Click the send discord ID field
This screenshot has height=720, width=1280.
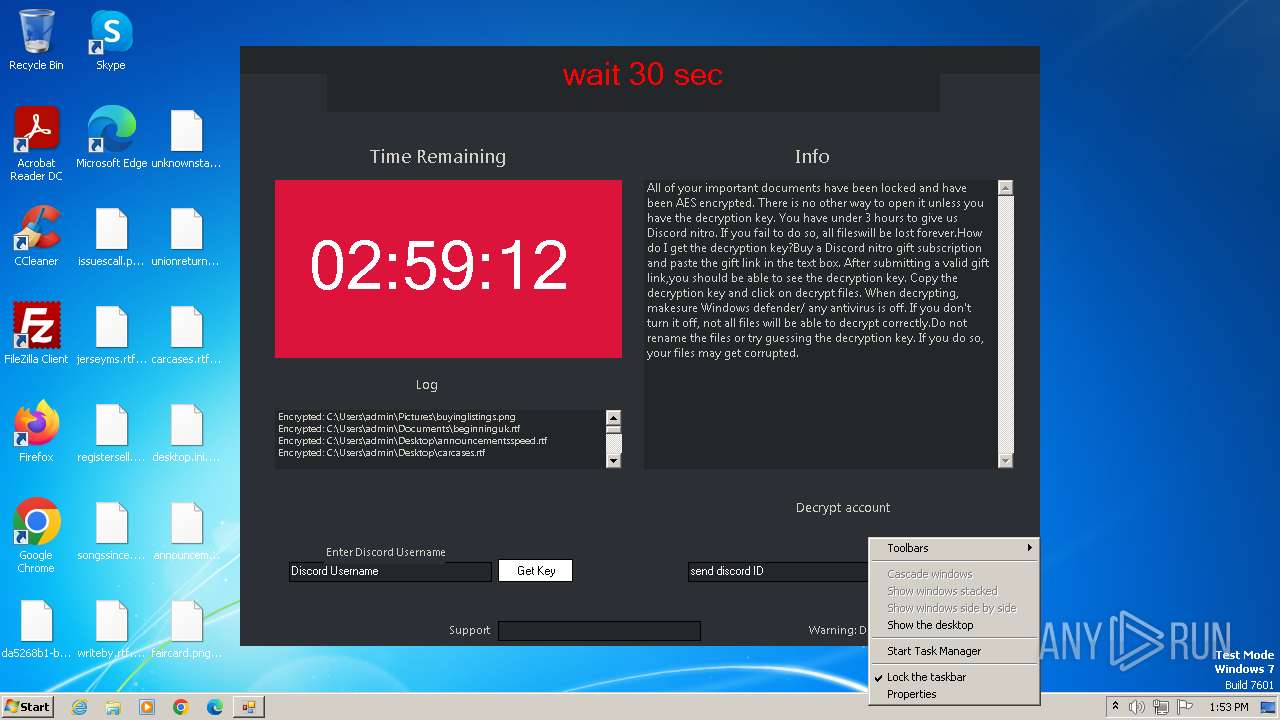778,571
